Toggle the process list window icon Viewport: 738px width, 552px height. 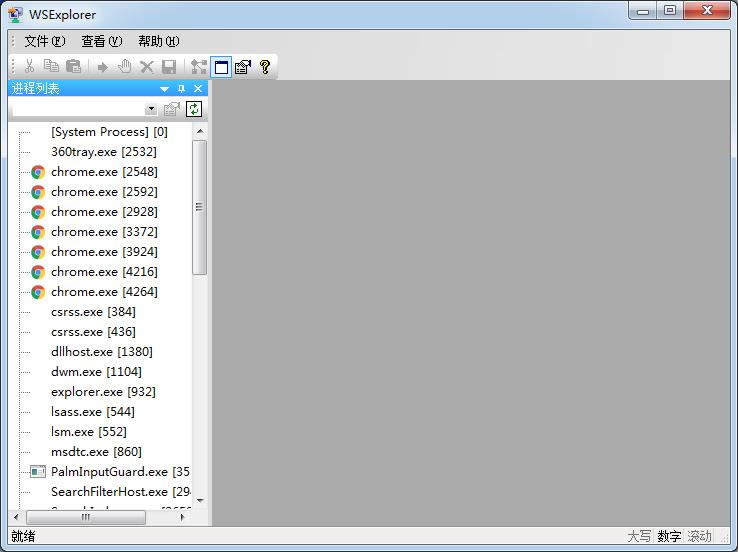(x=221, y=67)
